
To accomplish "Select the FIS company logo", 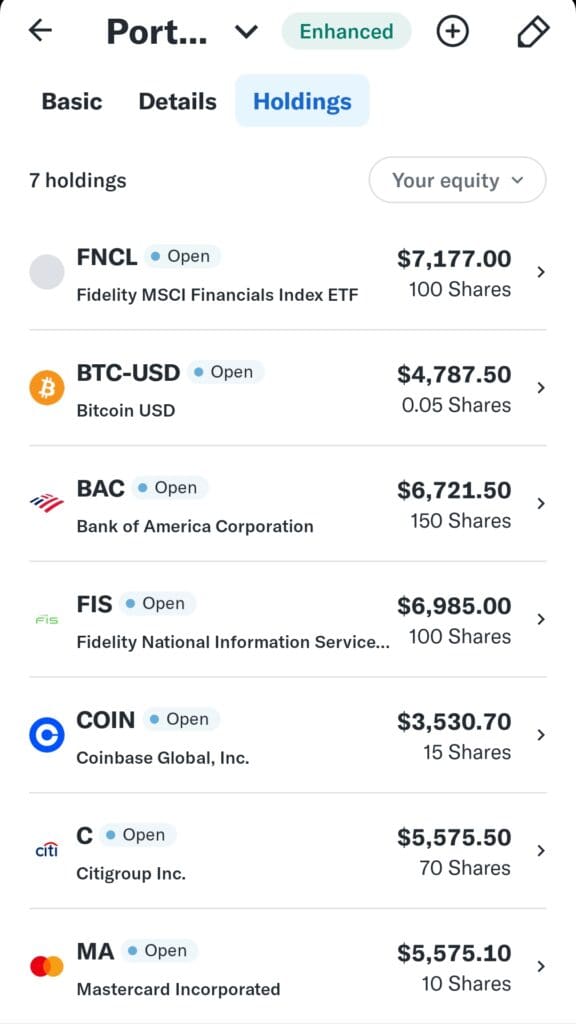I will (x=46, y=619).
